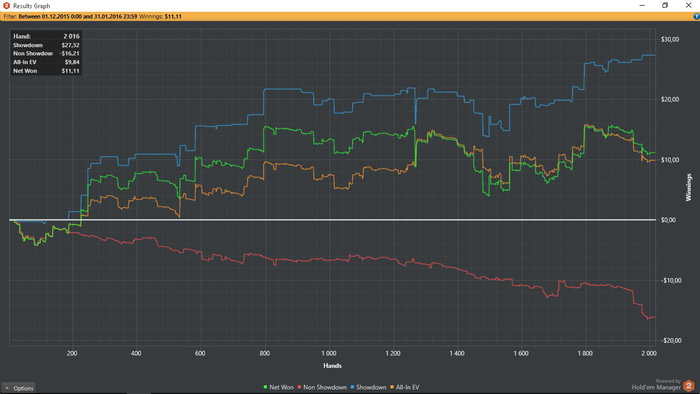
Task: Click the green Net Won legend swatch
Action: 266,387
